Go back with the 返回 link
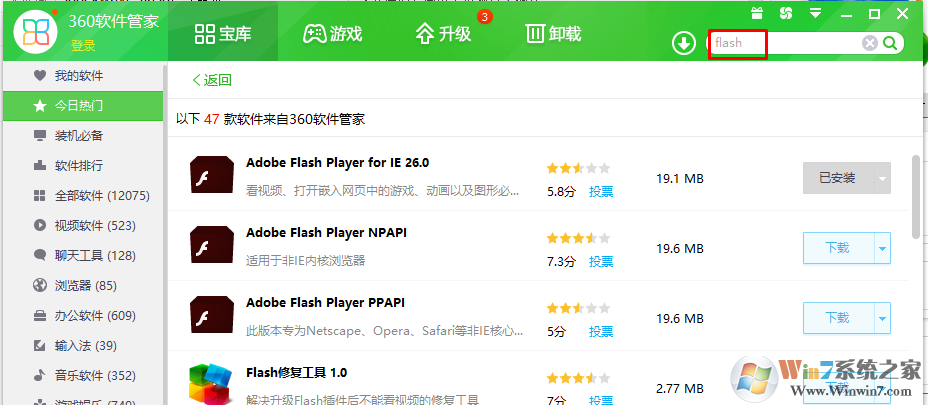Viewport: 928px width, 405px height. [212, 80]
